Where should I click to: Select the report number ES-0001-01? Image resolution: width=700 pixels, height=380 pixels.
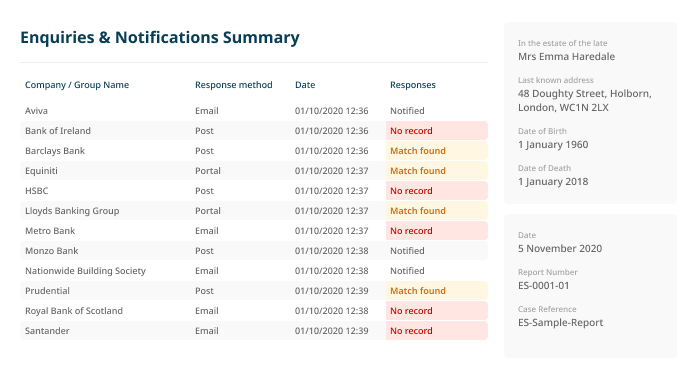click(x=543, y=286)
